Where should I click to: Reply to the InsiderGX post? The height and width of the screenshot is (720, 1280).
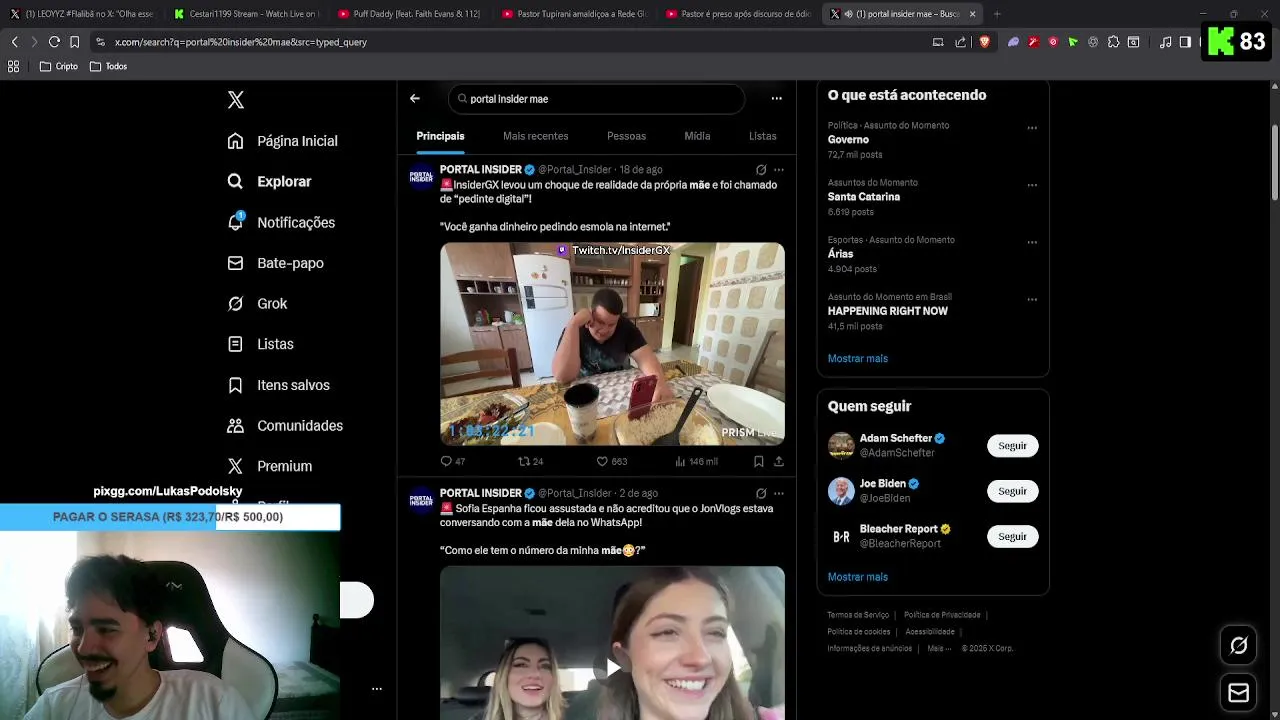coord(453,461)
